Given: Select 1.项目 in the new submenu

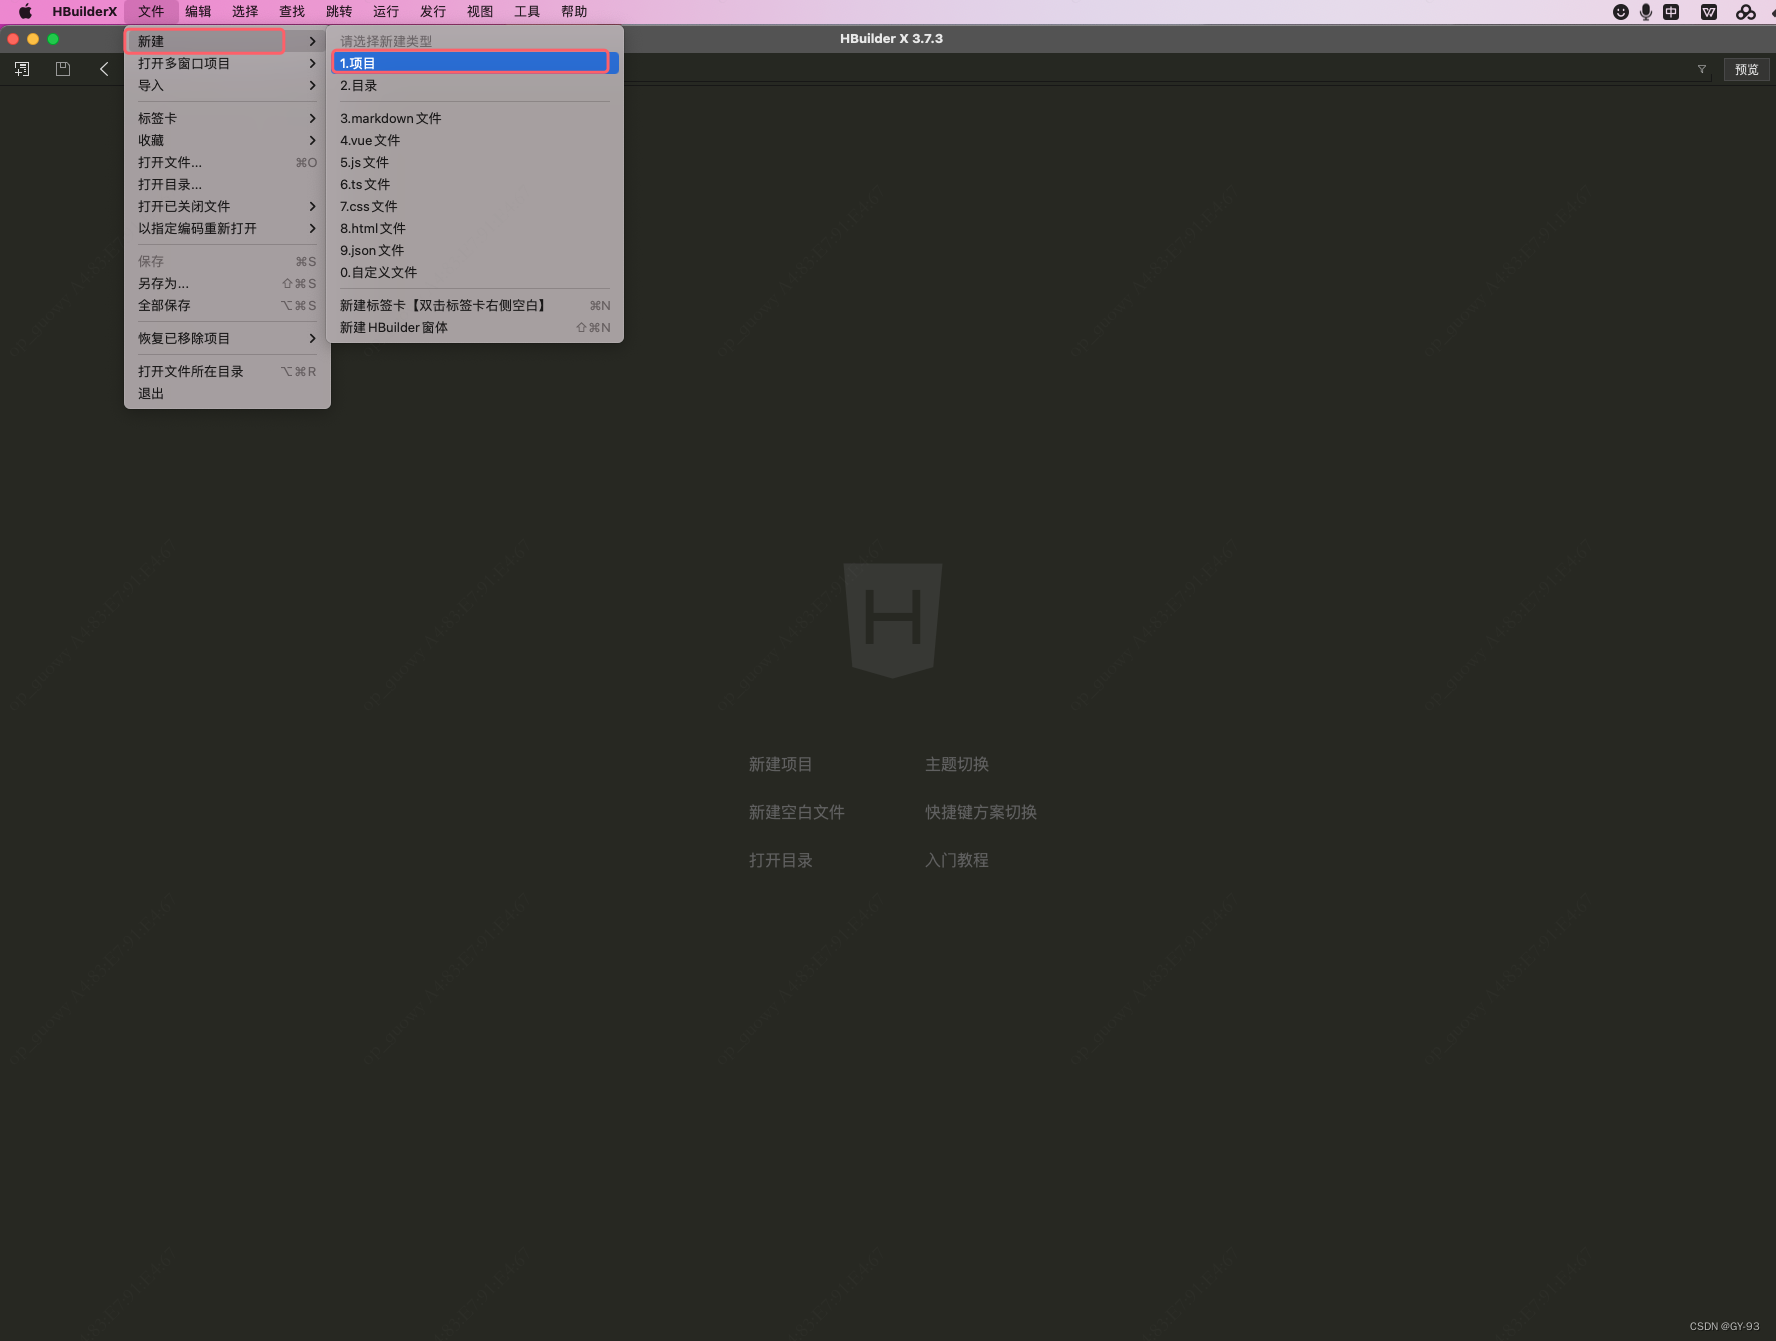Looking at the screenshot, I should (x=475, y=63).
